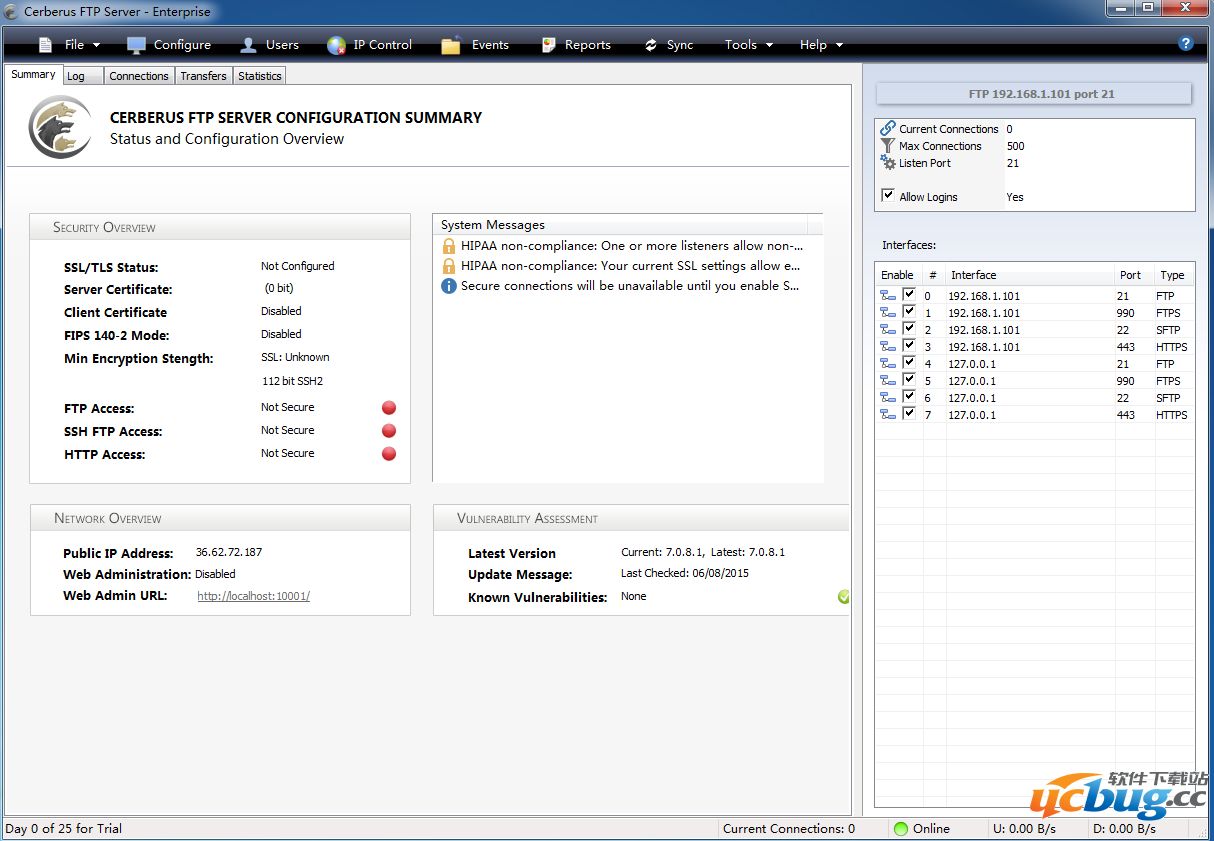Click 'Day 0 of 25 for Trial' status text
Image resolution: width=1214 pixels, height=841 pixels.
64,829
